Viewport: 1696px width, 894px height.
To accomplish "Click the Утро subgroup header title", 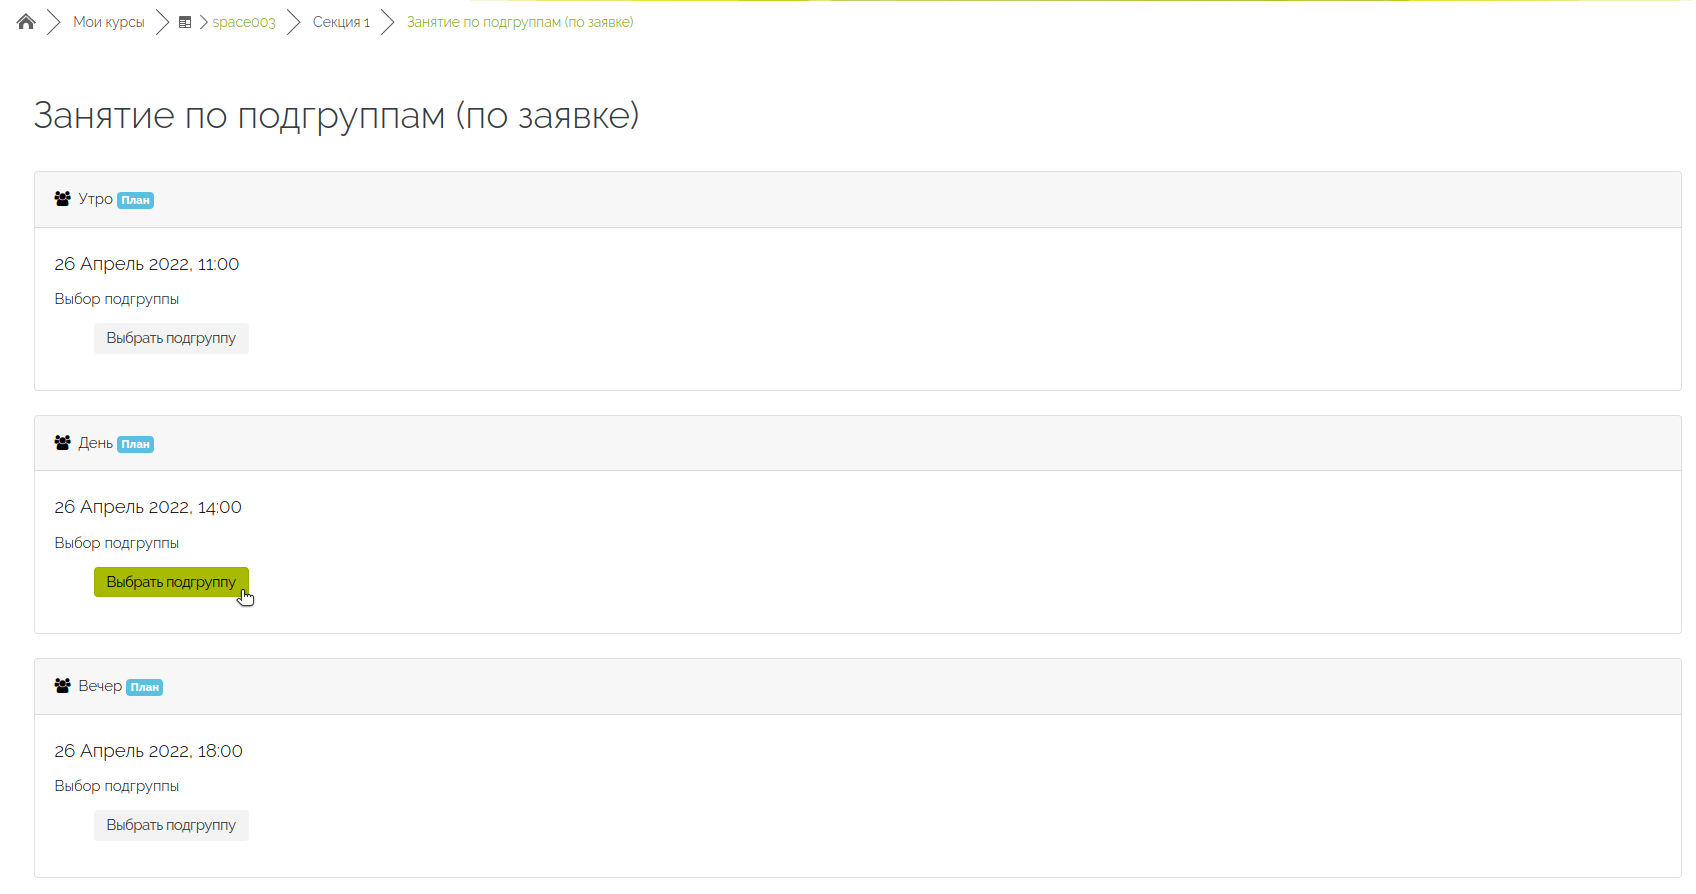I will [x=96, y=199].
